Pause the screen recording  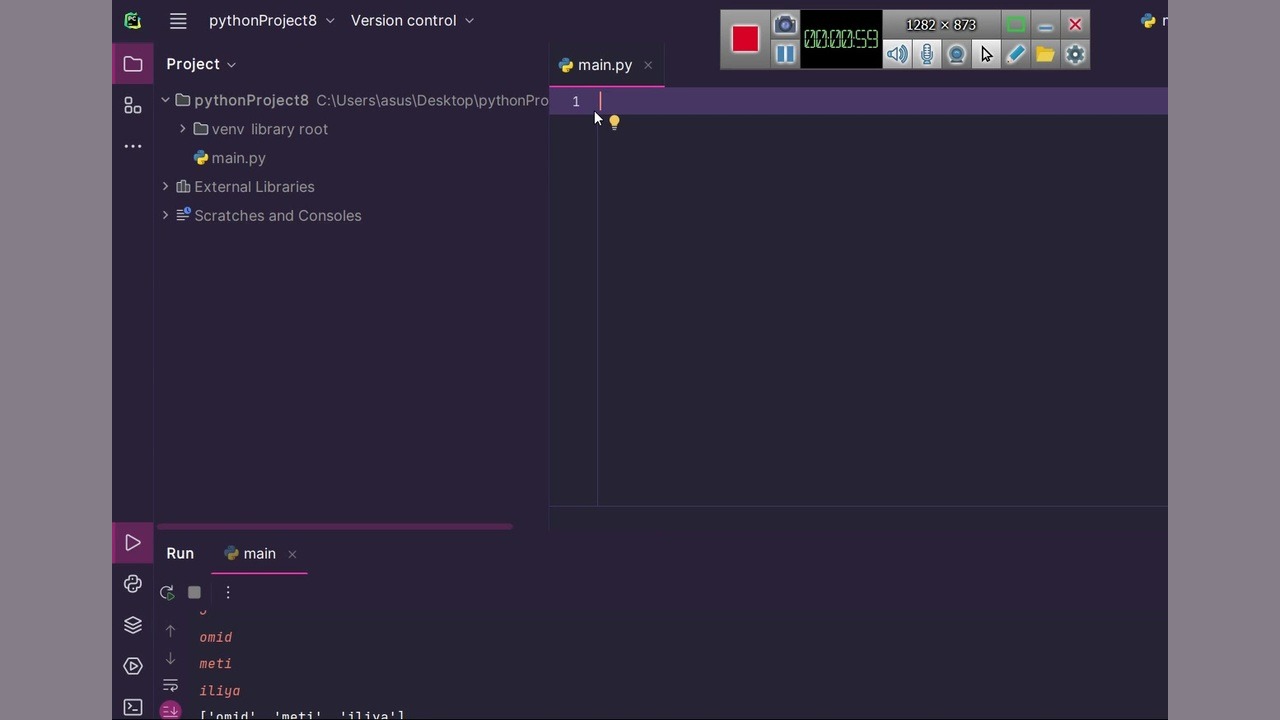(785, 54)
